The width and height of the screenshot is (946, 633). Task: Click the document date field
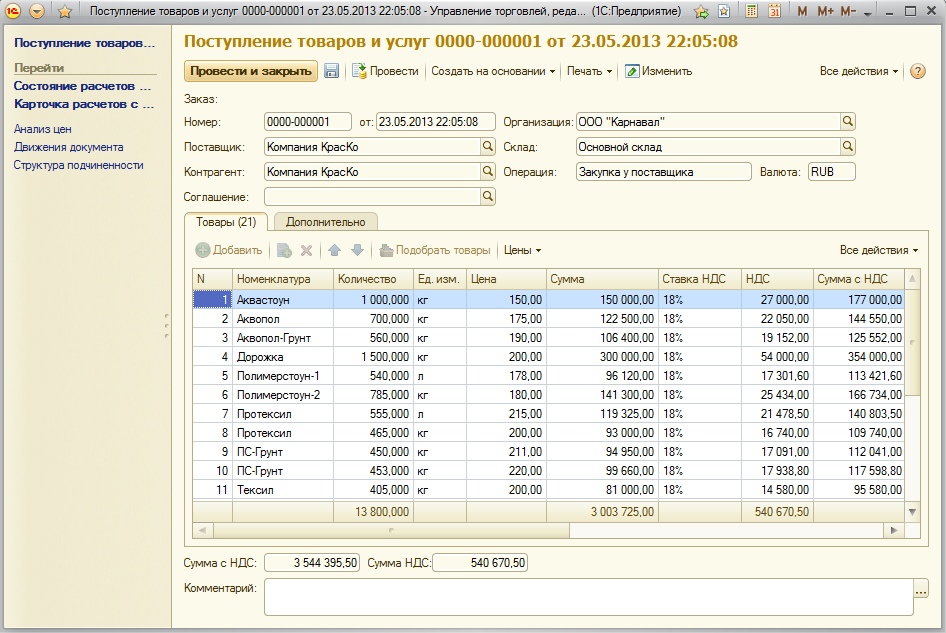(436, 121)
